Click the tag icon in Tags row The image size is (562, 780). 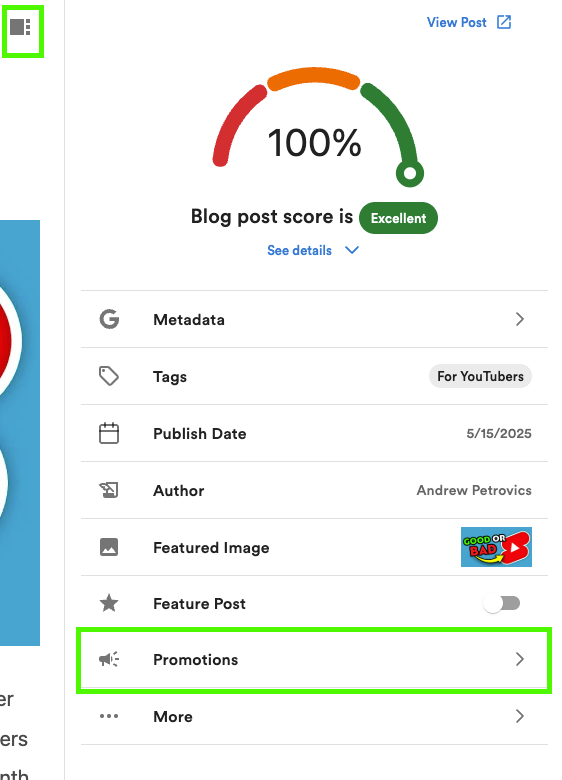coord(109,376)
